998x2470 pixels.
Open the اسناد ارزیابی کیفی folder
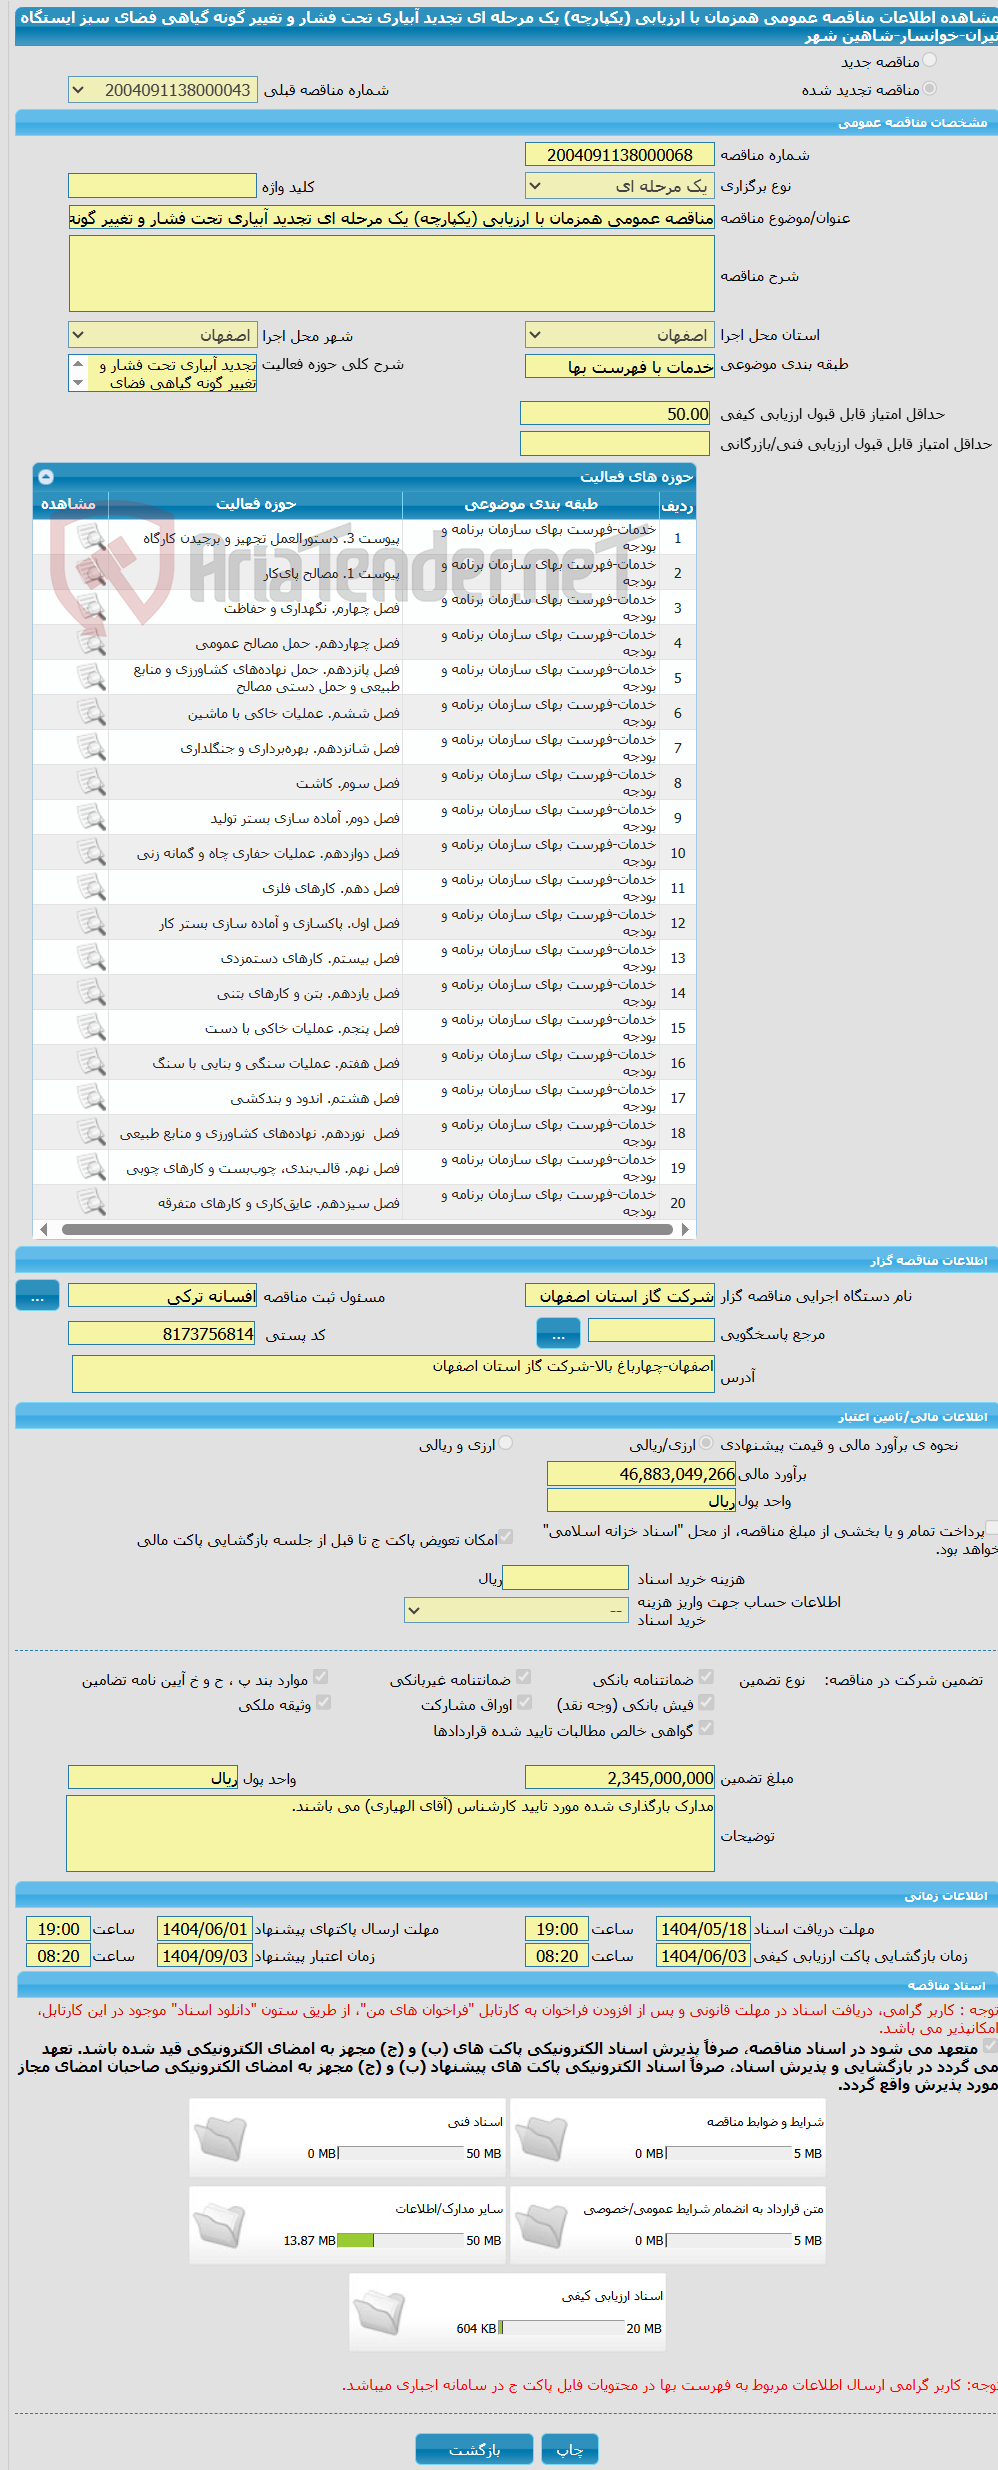coord(380,2312)
